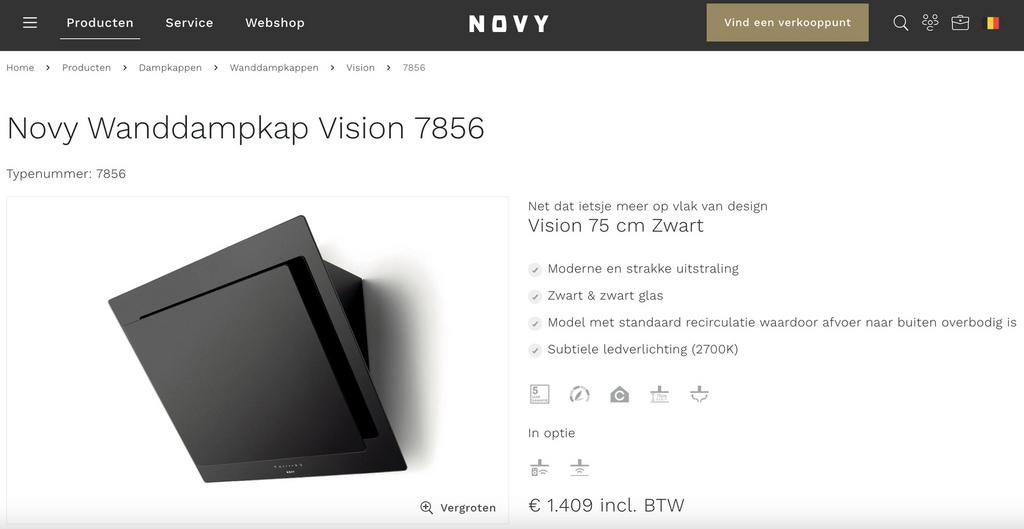Click Vergroten to enlarge product image
Screen dimensions: 1024x529
(458, 507)
